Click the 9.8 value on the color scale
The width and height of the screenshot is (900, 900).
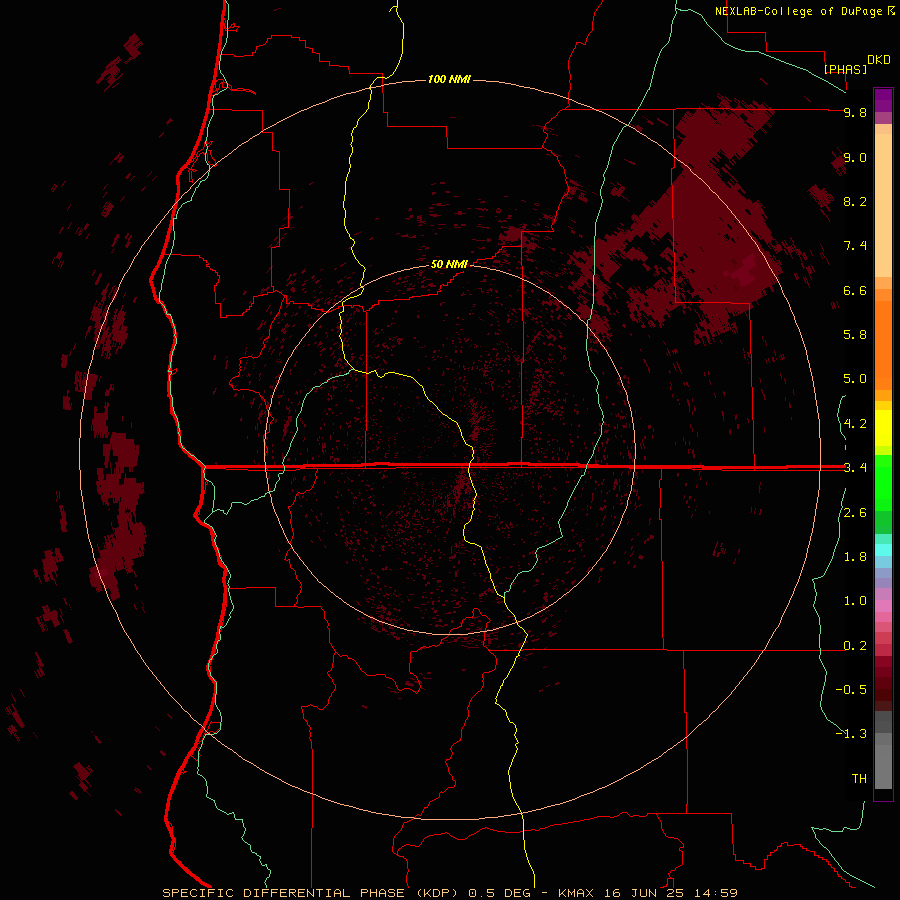855,112
